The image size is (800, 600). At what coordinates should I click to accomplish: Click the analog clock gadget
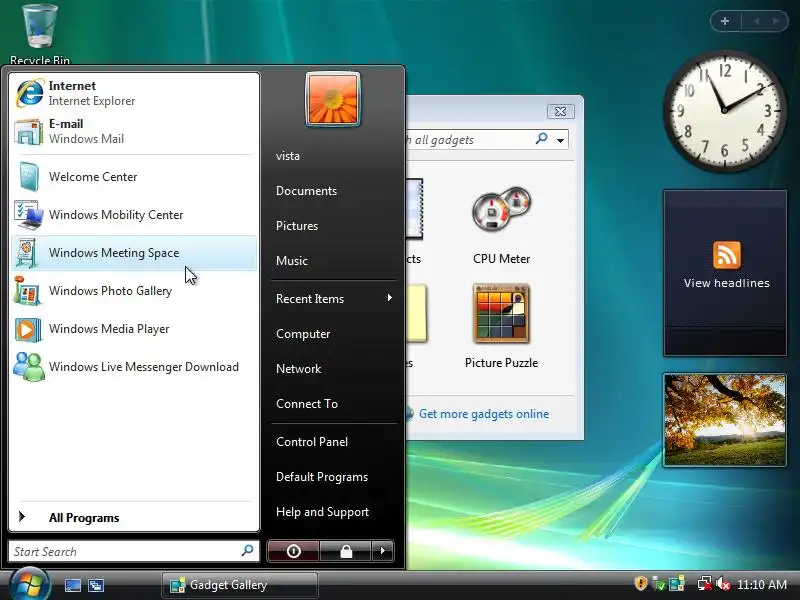click(724, 110)
